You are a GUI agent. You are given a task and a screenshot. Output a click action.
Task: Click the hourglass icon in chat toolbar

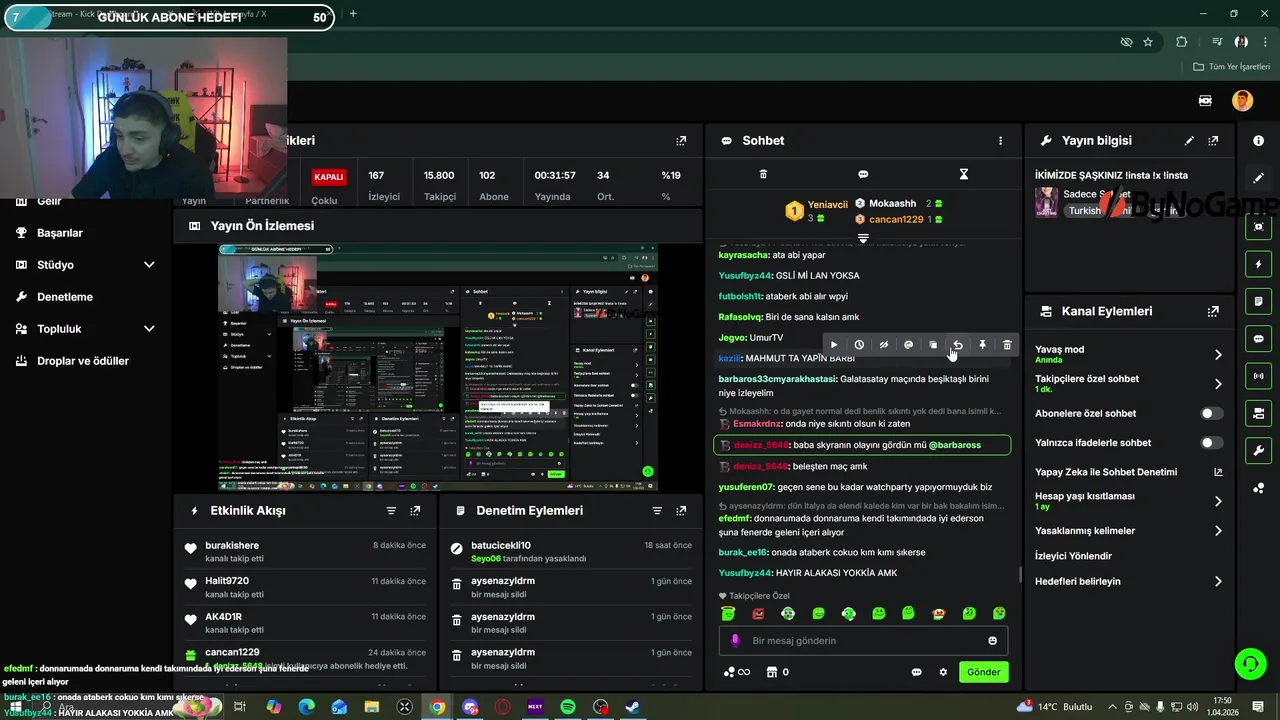(964, 174)
